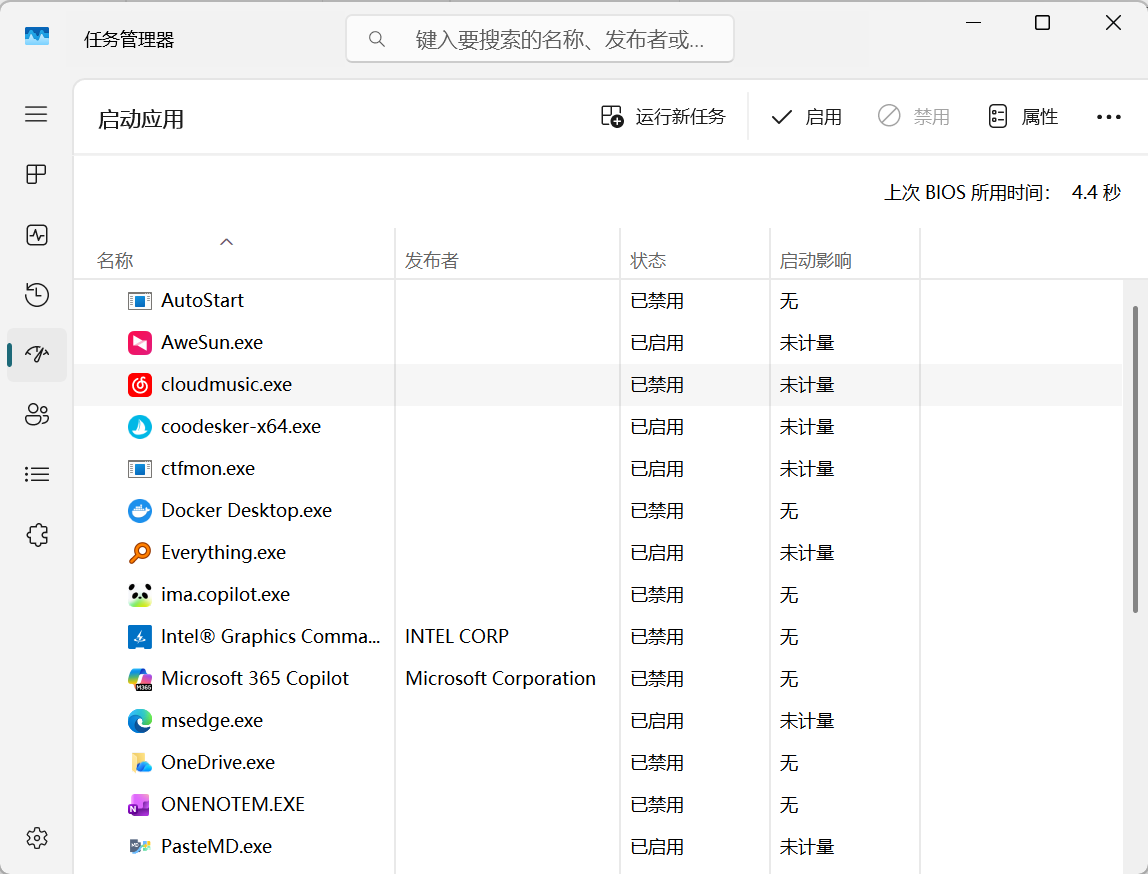This screenshot has width=1148, height=874.
Task: Select the ctfmon.exe row name
Action: pos(208,468)
